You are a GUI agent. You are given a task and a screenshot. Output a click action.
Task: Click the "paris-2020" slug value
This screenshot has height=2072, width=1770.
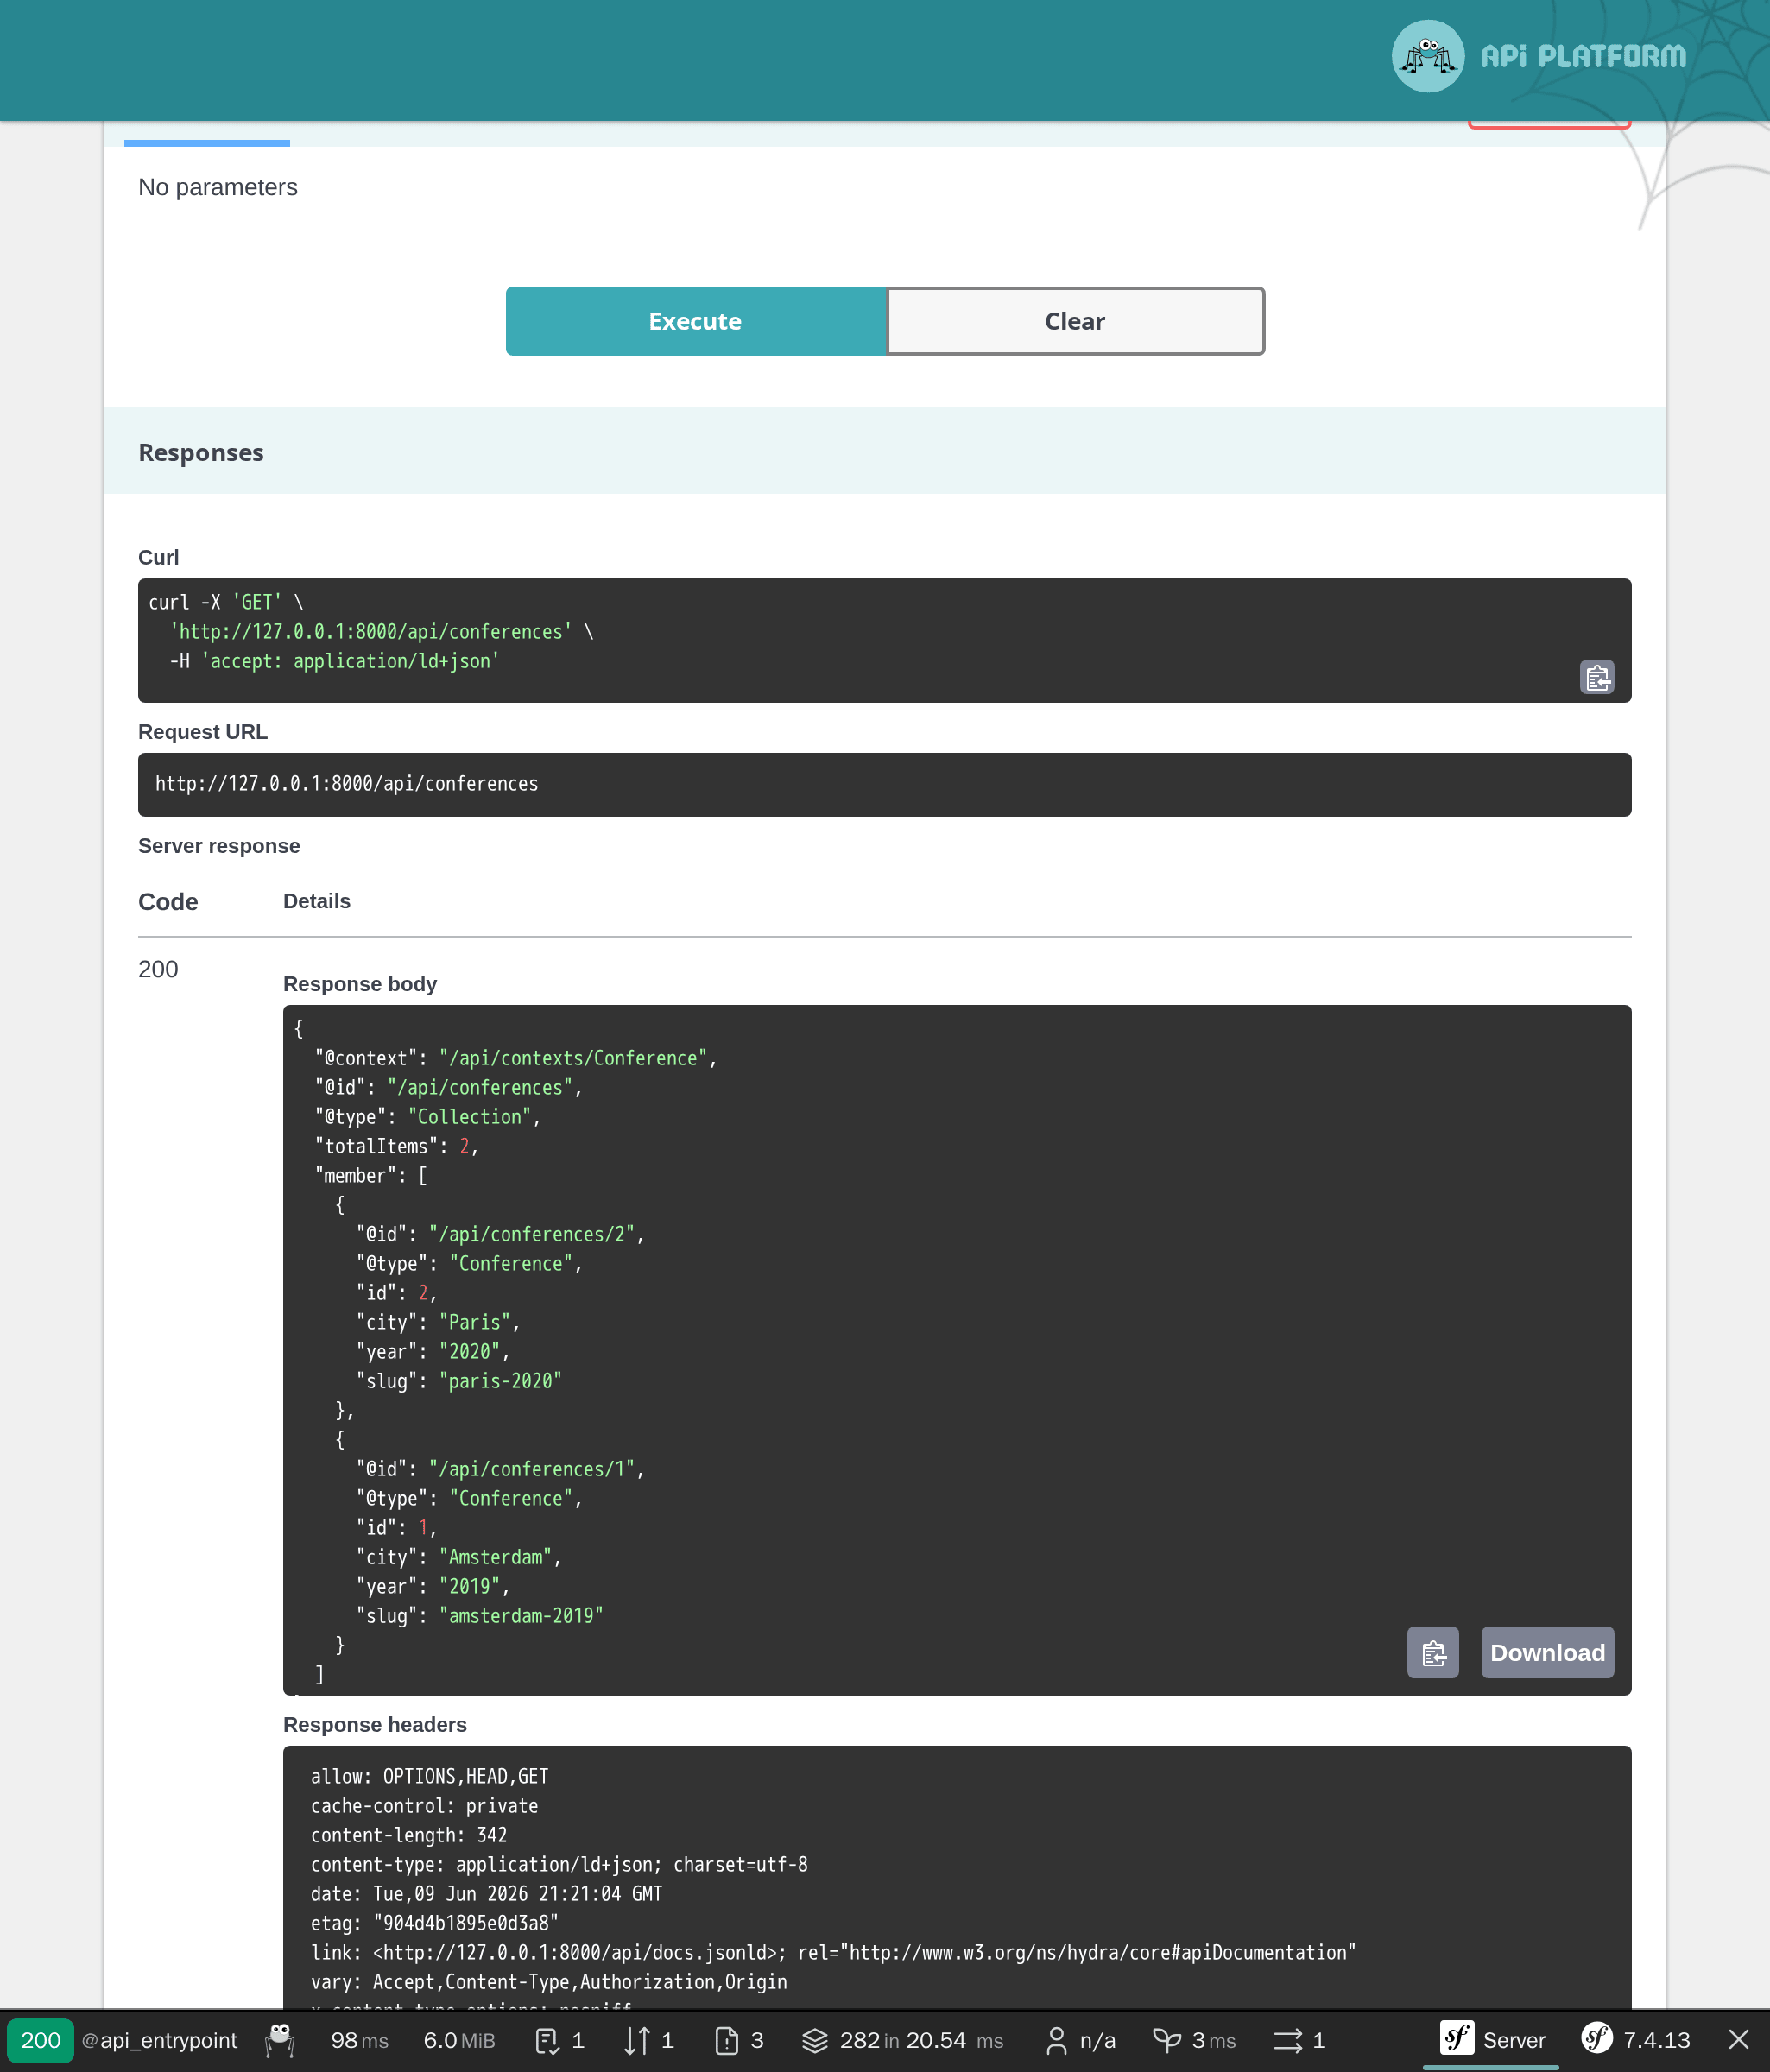point(500,1381)
